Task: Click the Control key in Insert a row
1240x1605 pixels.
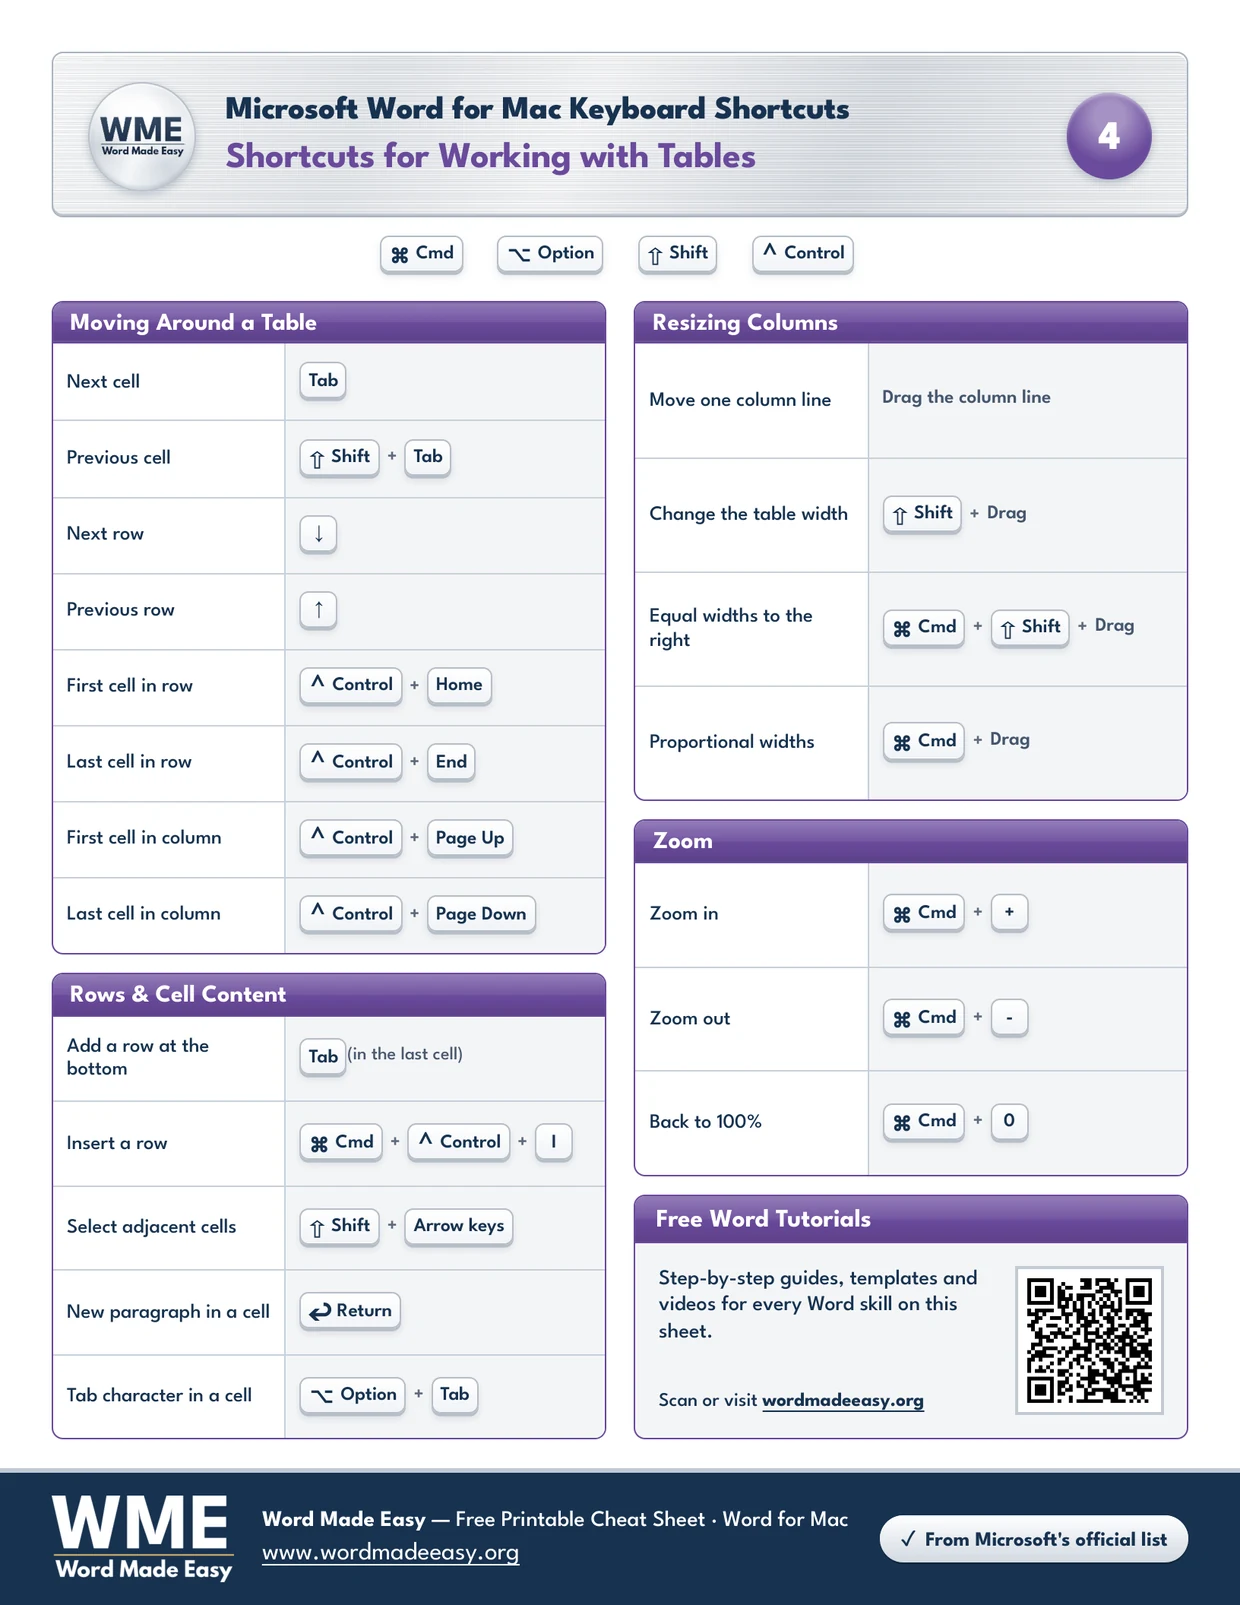Action: [459, 1142]
